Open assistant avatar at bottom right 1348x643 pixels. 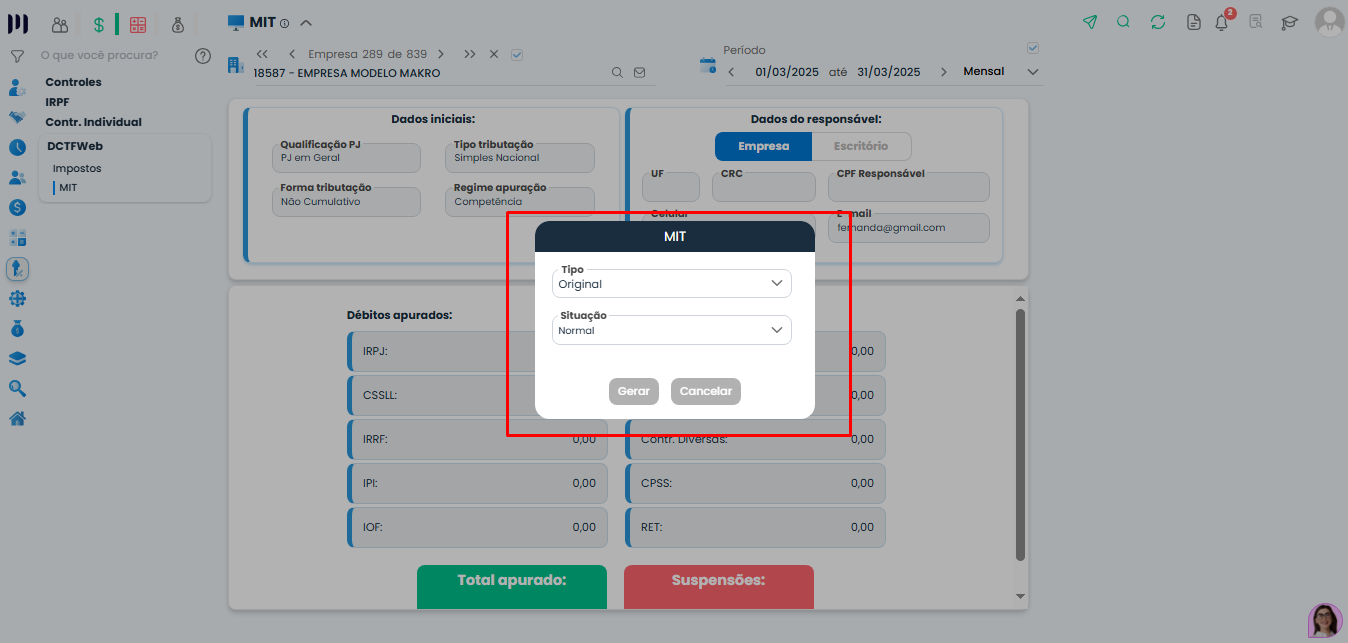click(x=1325, y=620)
